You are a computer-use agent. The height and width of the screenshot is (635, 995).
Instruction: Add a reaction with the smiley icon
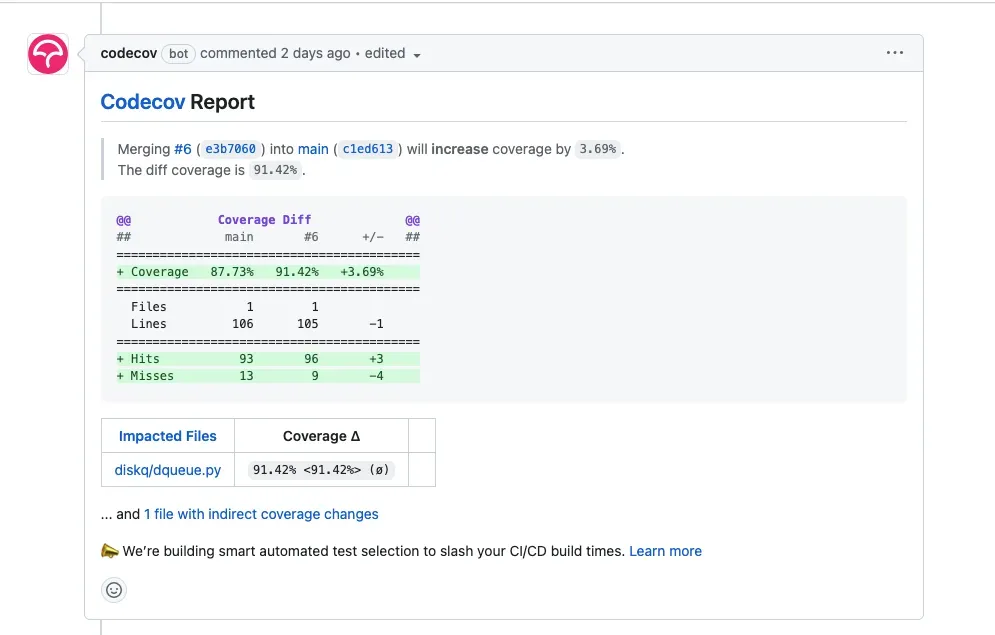114,590
